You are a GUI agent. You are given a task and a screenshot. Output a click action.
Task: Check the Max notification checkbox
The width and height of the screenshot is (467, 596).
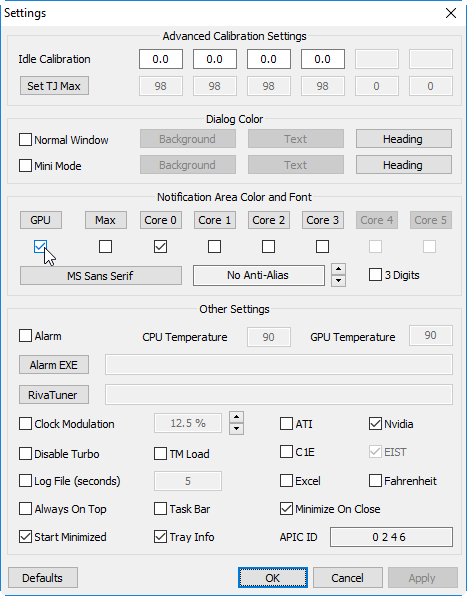pos(105,247)
